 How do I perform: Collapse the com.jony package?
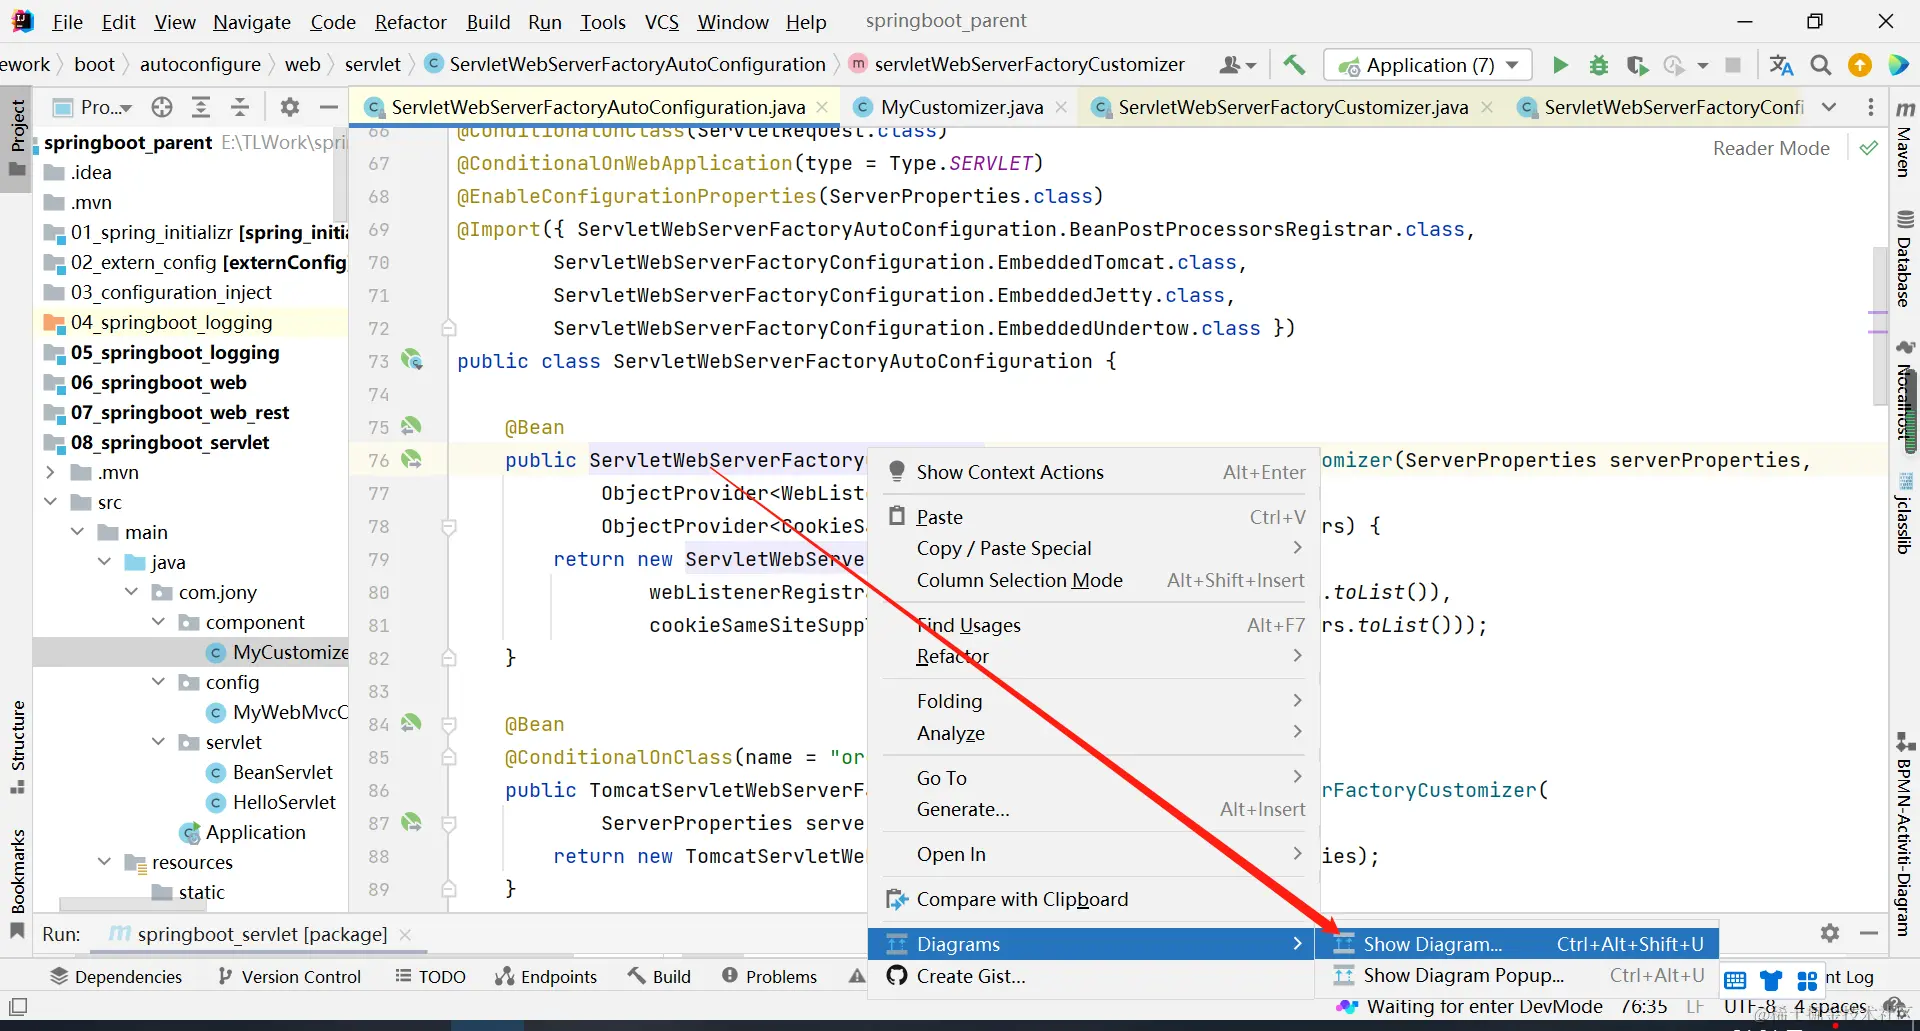[131, 592]
